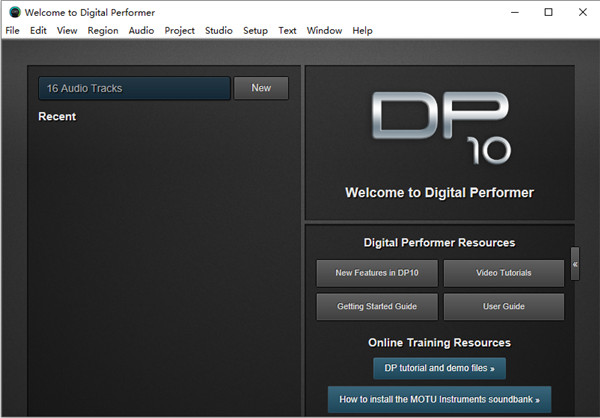
Task: Open the Text menu
Action: (x=287, y=31)
